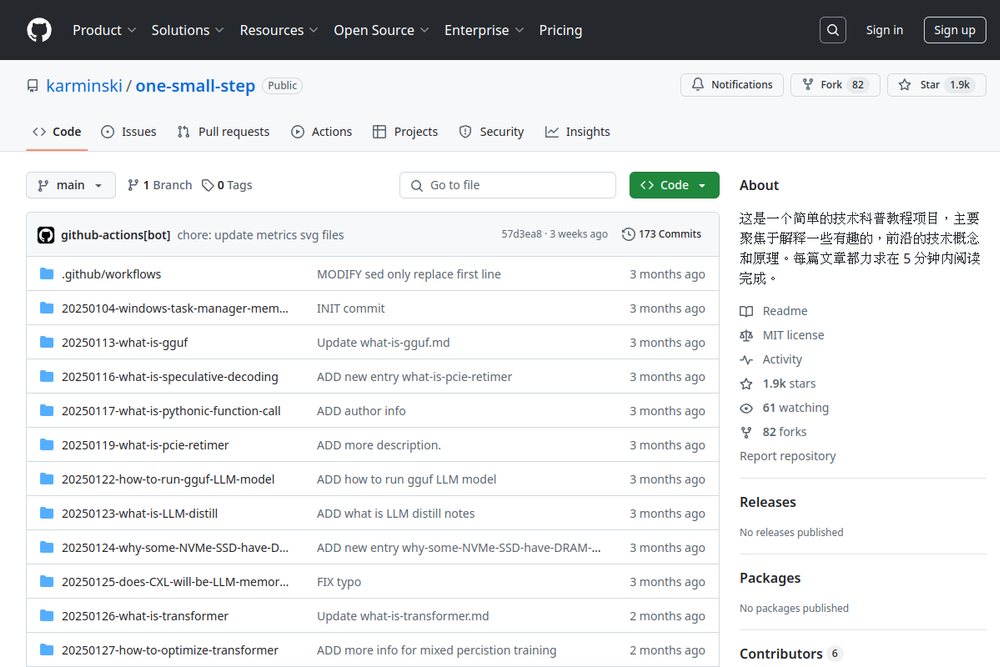Open the 20250122-how-to-run-gguf-LLM-model folder
Image resolution: width=1000 pixels, height=667 pixels.
168,479
